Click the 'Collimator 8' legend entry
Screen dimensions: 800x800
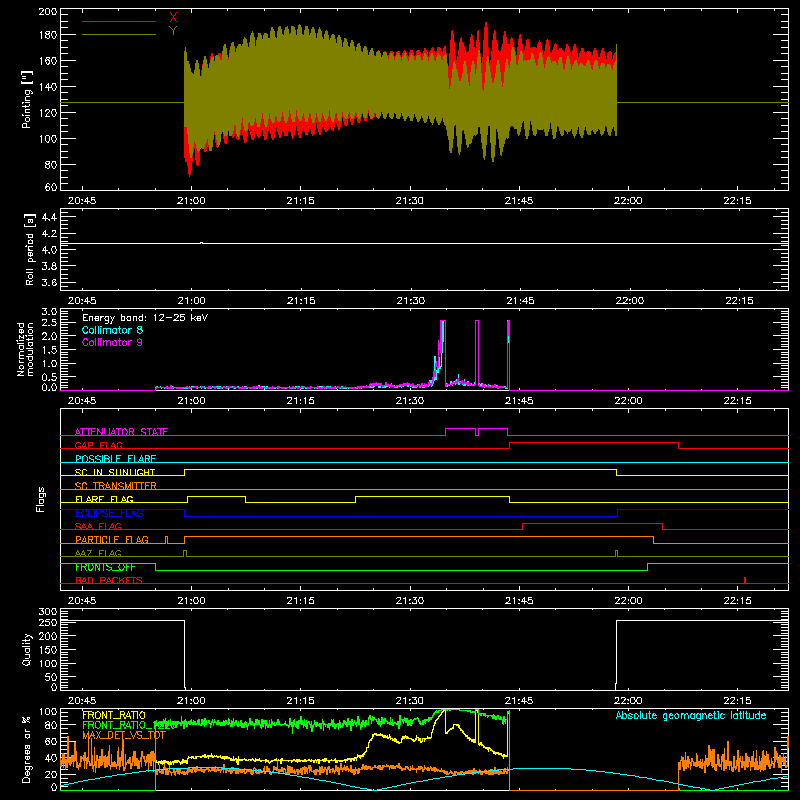tap(112, 330)
